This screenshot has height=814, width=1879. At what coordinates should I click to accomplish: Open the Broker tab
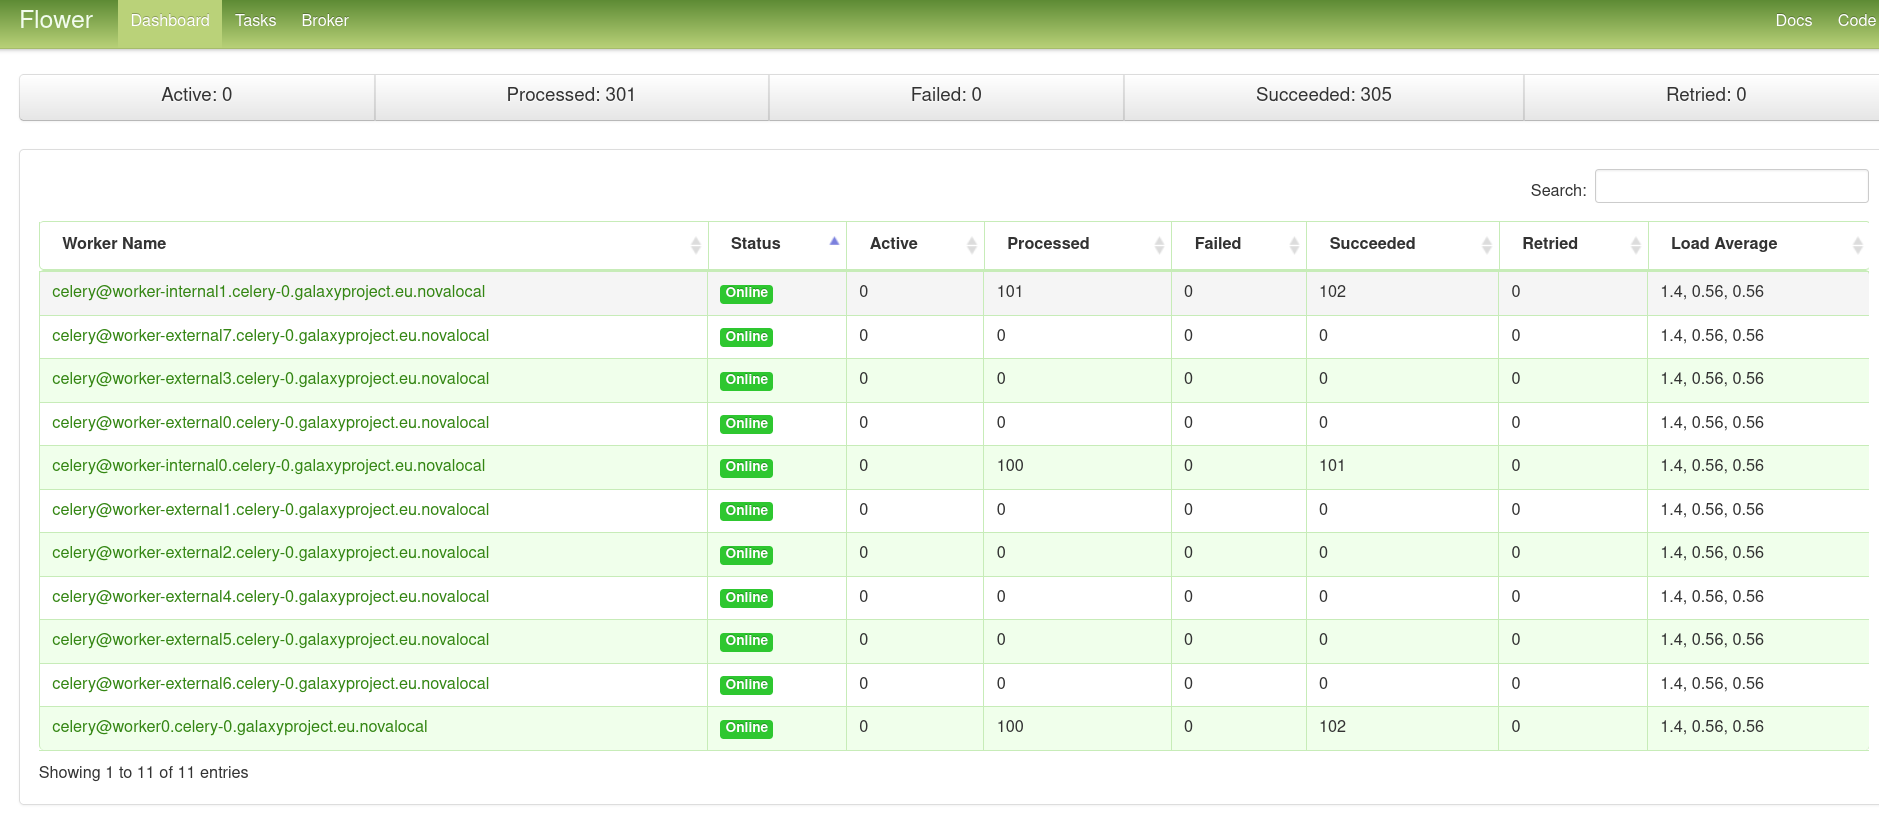pyautogui.click(x=325, y=21)
